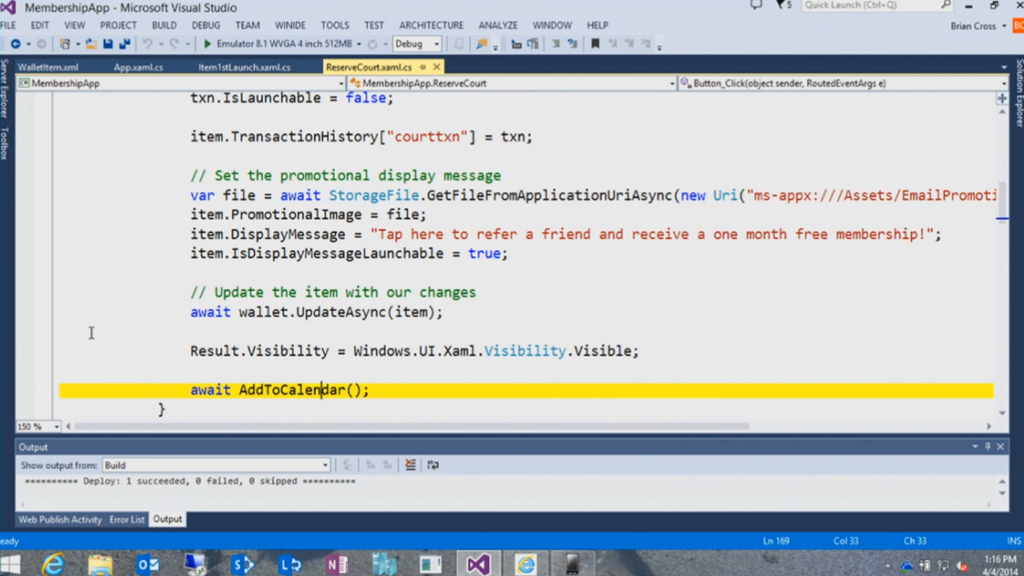Screen dimensions: 1024x576
Task: Toggle auto-hide pin on Output panel
Action: (x=987, y=447)
